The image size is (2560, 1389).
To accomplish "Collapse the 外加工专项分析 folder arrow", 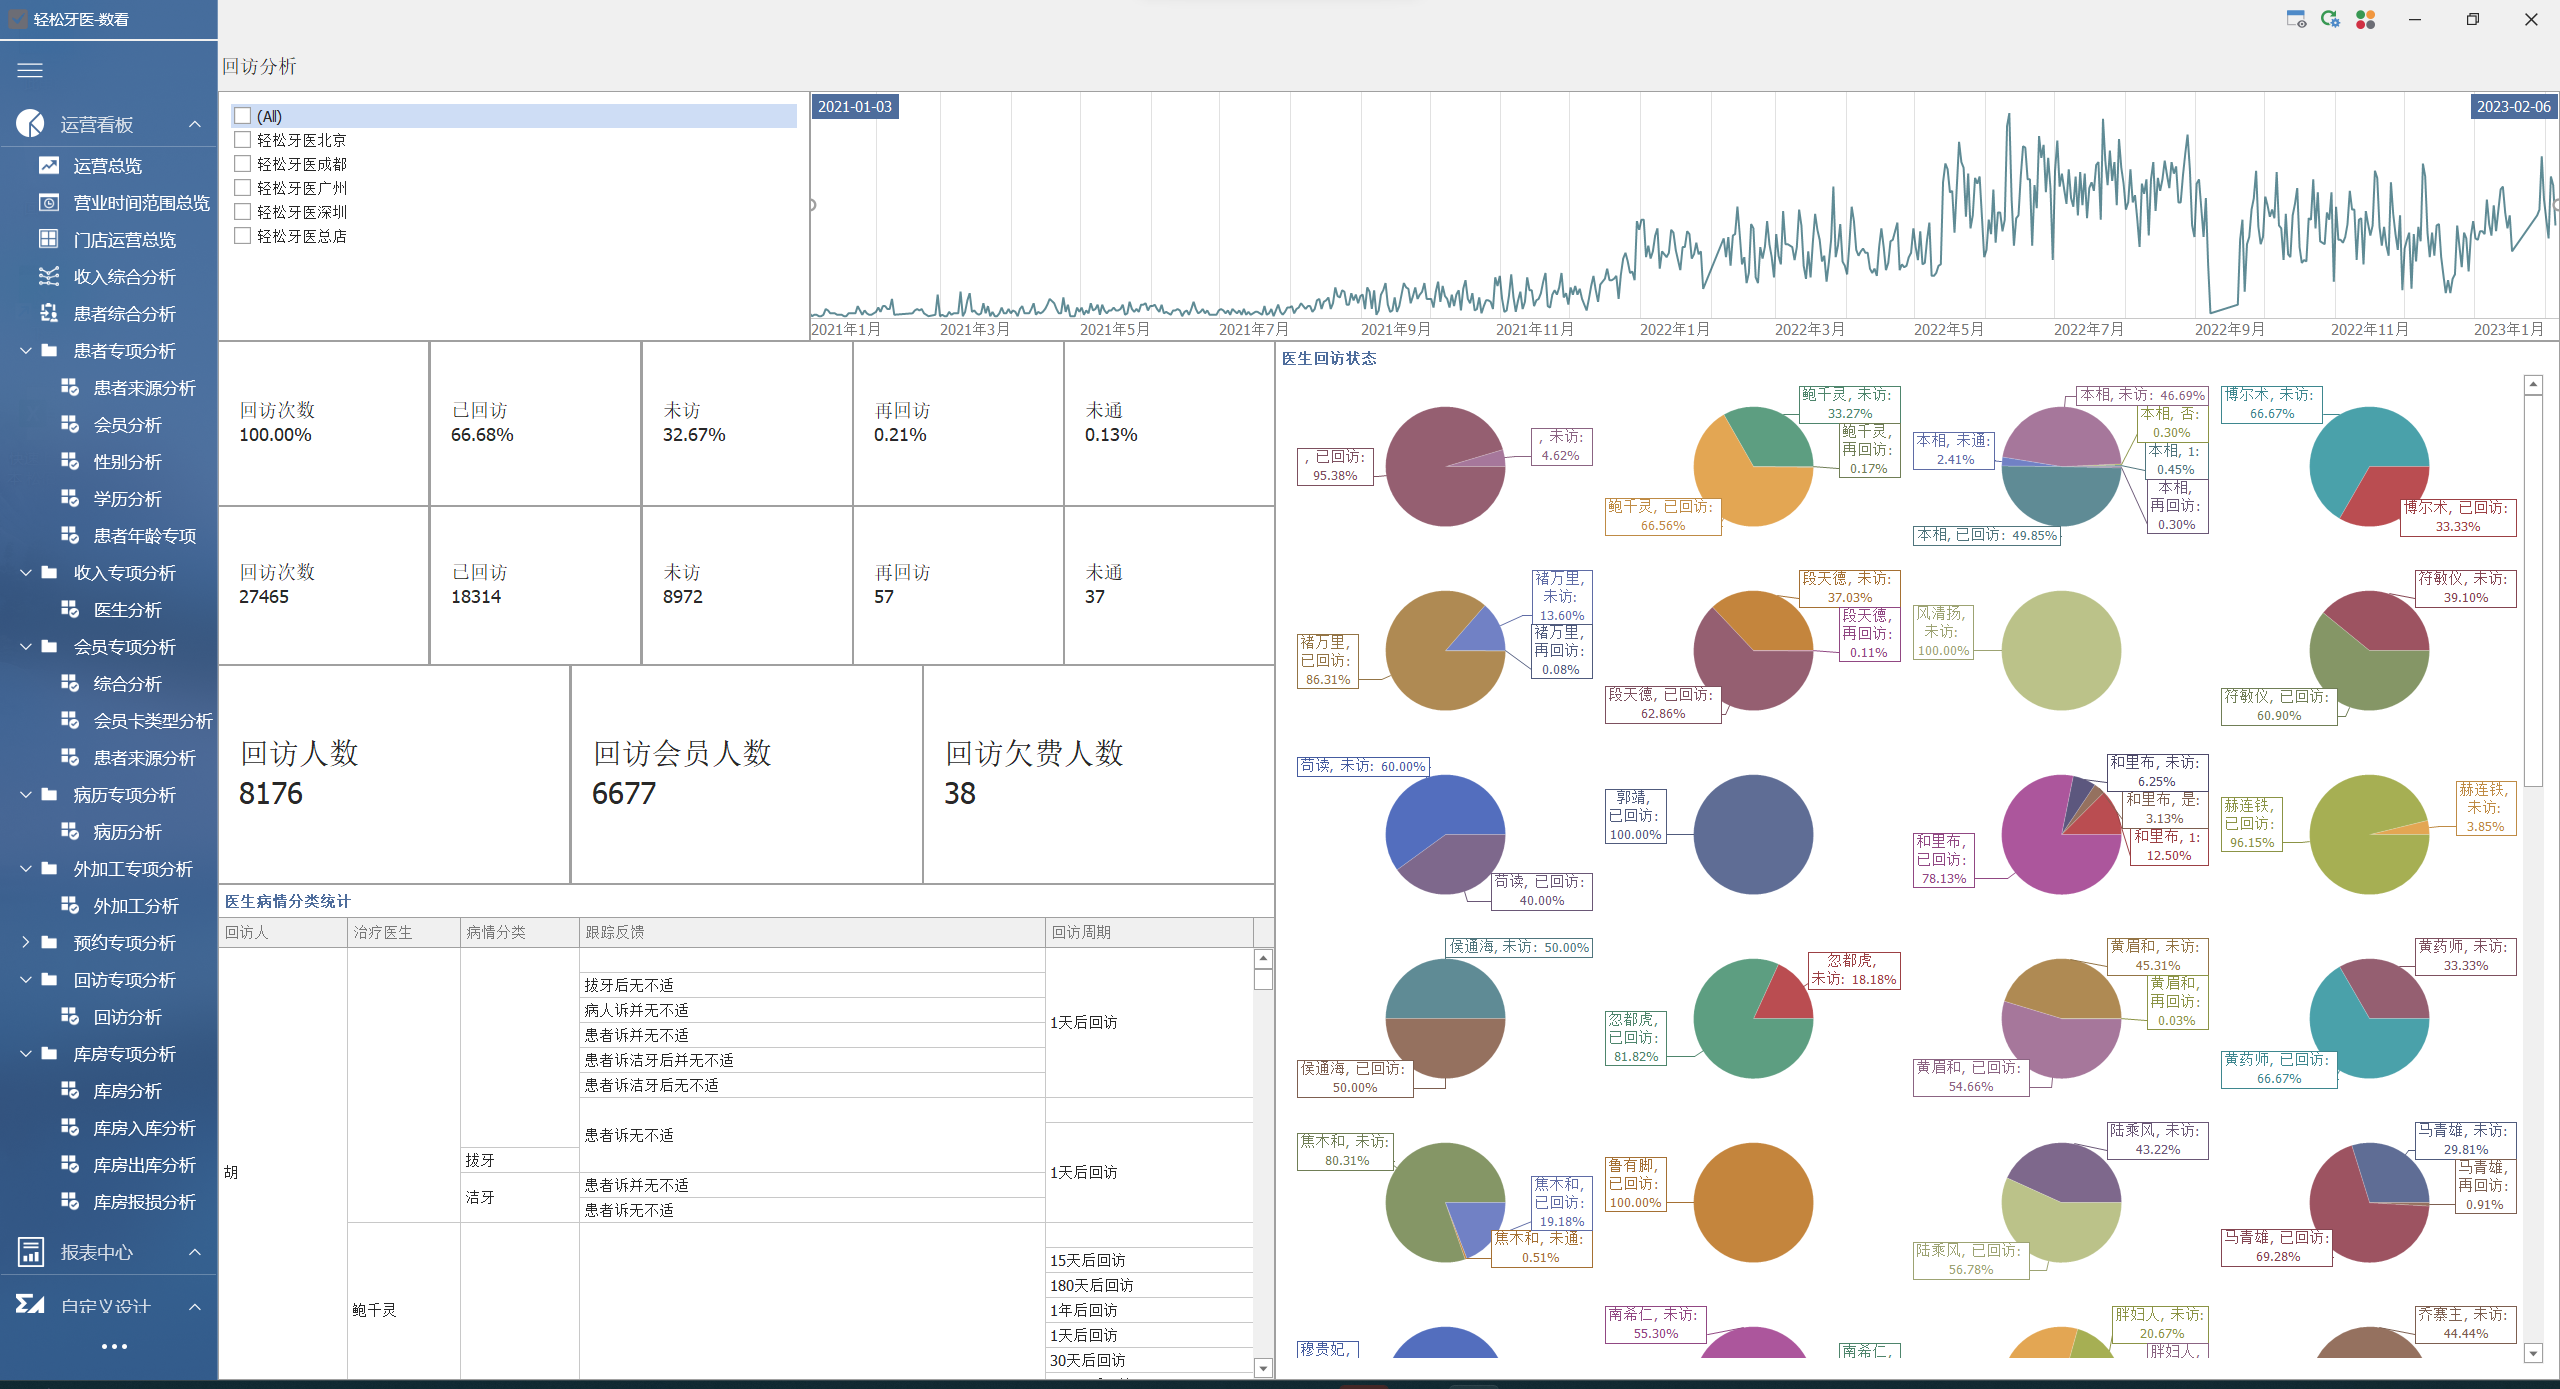I will point(26,868).
